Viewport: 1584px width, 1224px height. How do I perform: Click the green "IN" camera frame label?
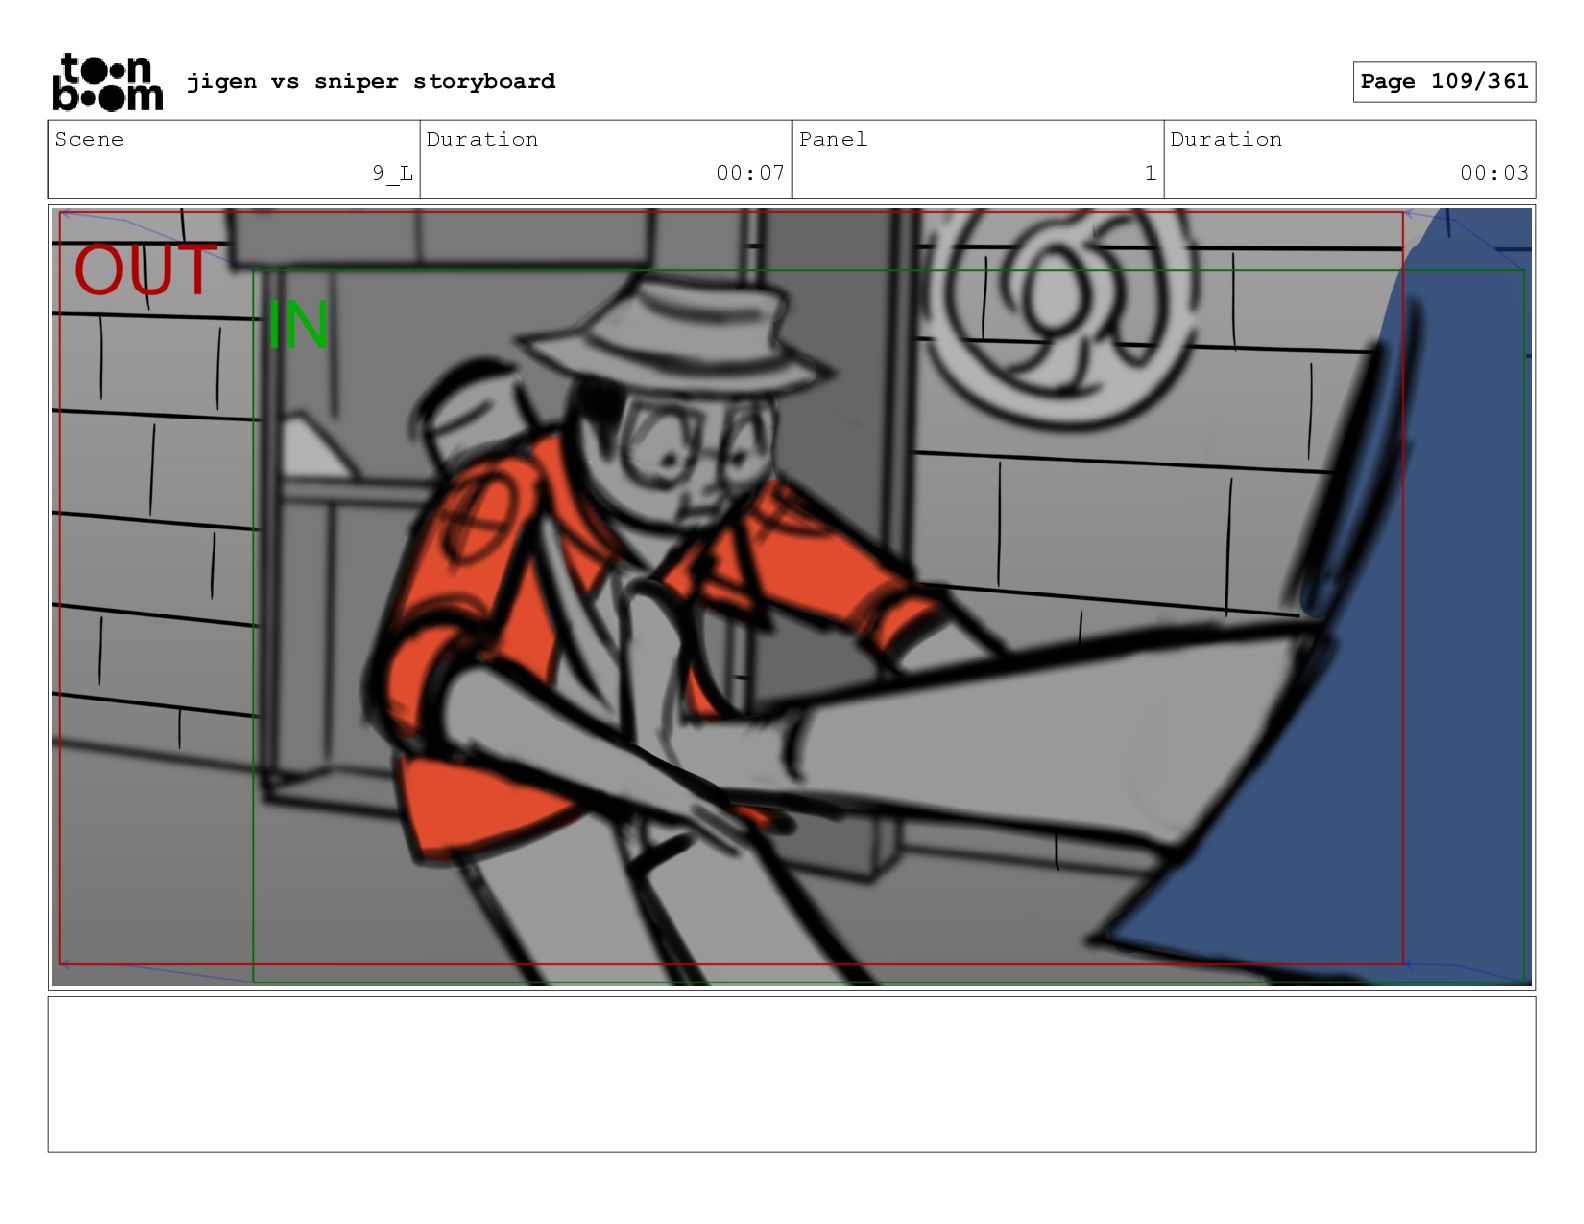click(x=298, y=325)
